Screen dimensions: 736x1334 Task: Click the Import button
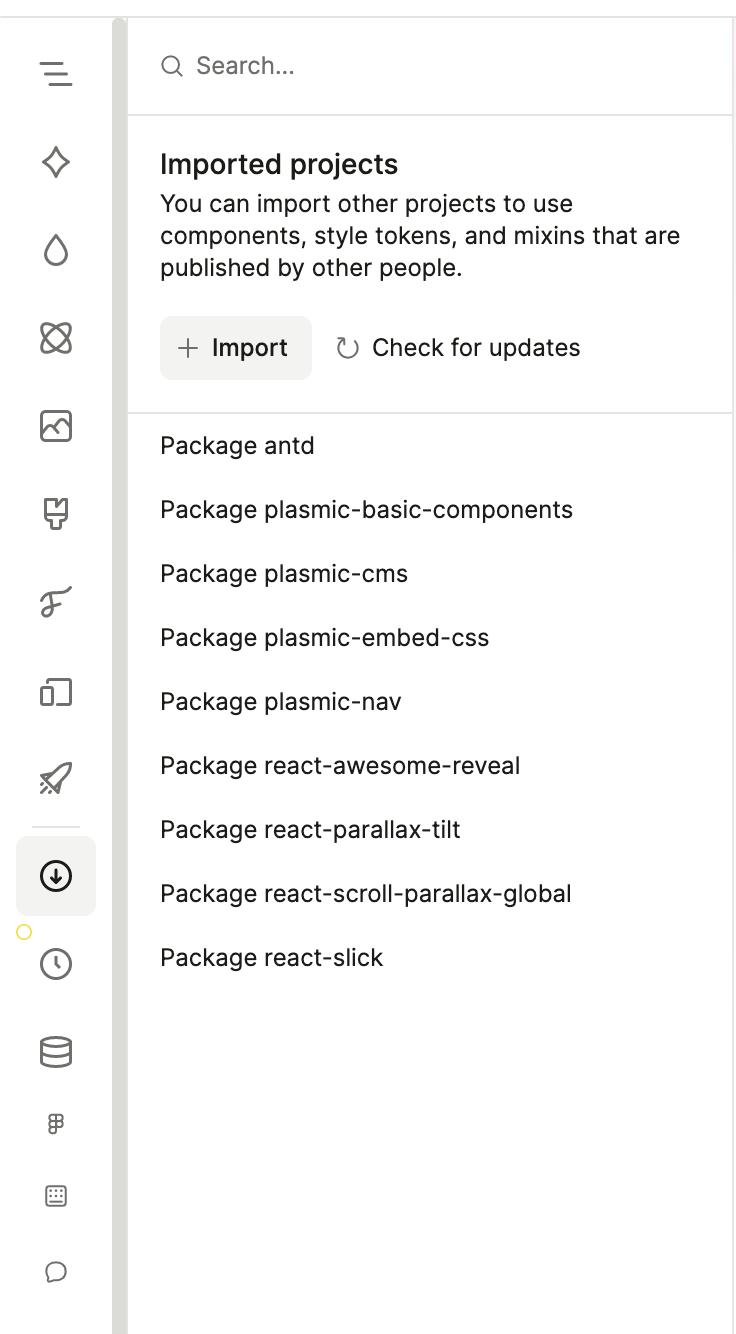pyautogui.click(x=236, y=348)
